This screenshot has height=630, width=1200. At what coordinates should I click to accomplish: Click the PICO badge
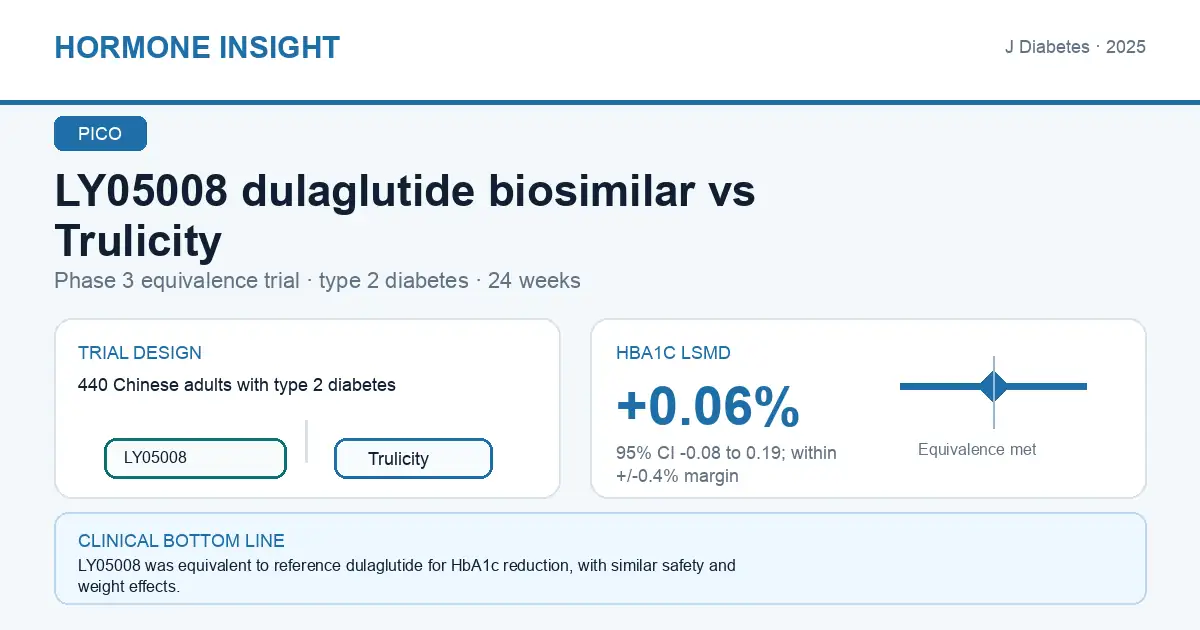100,134
